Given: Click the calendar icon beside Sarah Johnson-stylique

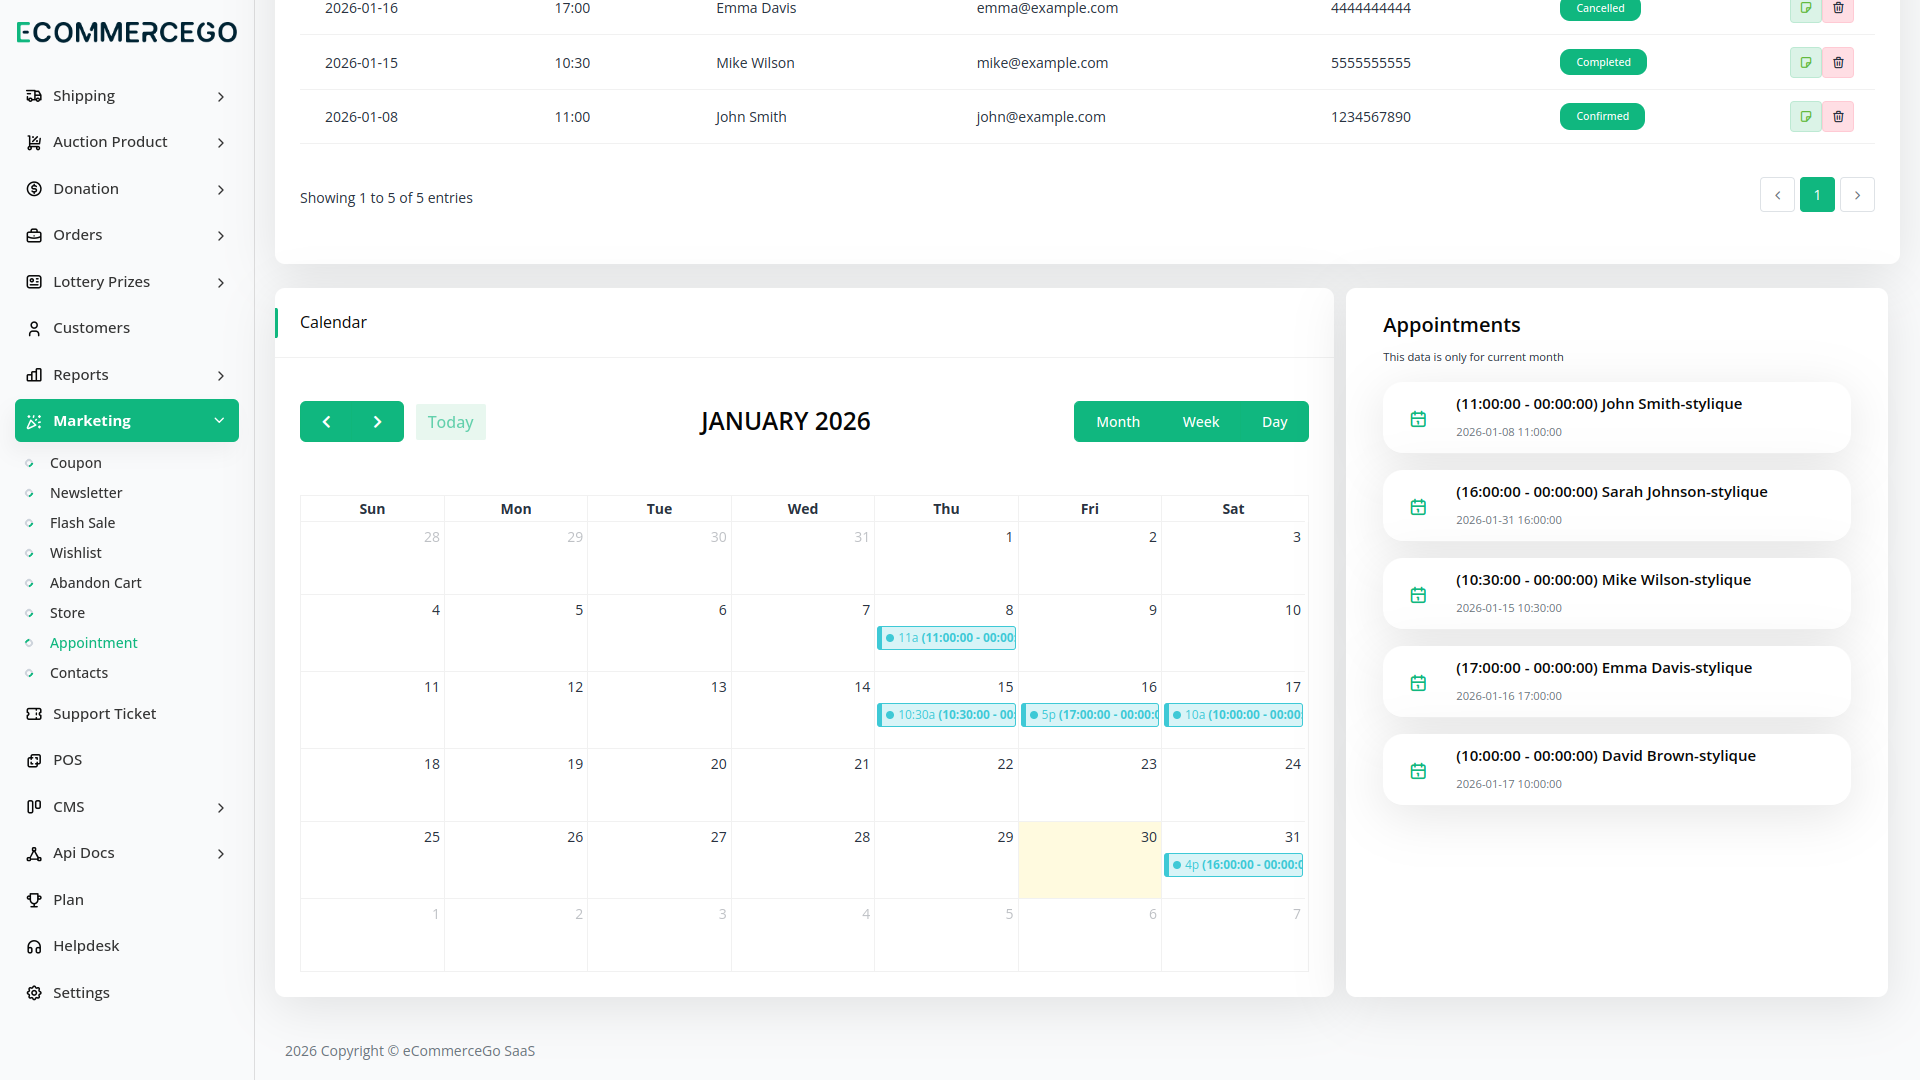Looking at the screenshot, I should [1418, 507].
